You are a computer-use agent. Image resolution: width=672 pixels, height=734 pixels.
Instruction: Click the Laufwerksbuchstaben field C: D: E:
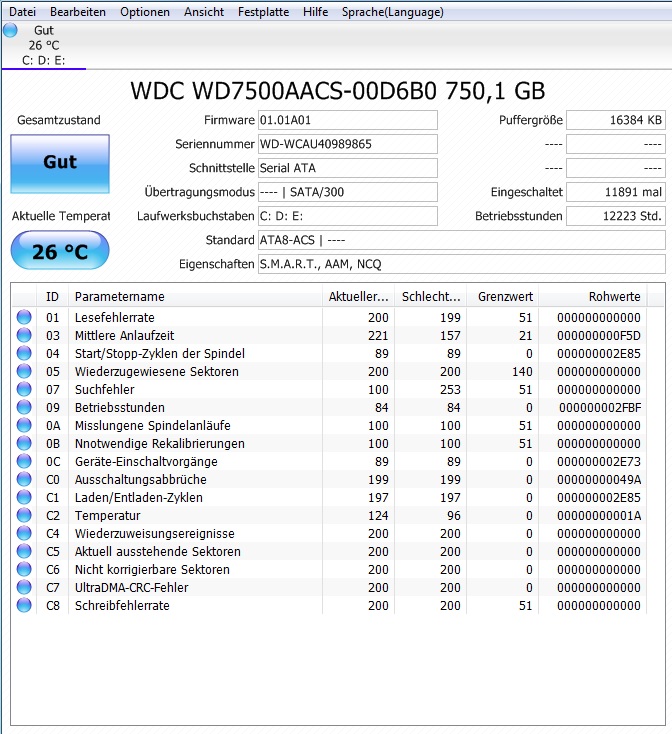[x=348, y=216]
